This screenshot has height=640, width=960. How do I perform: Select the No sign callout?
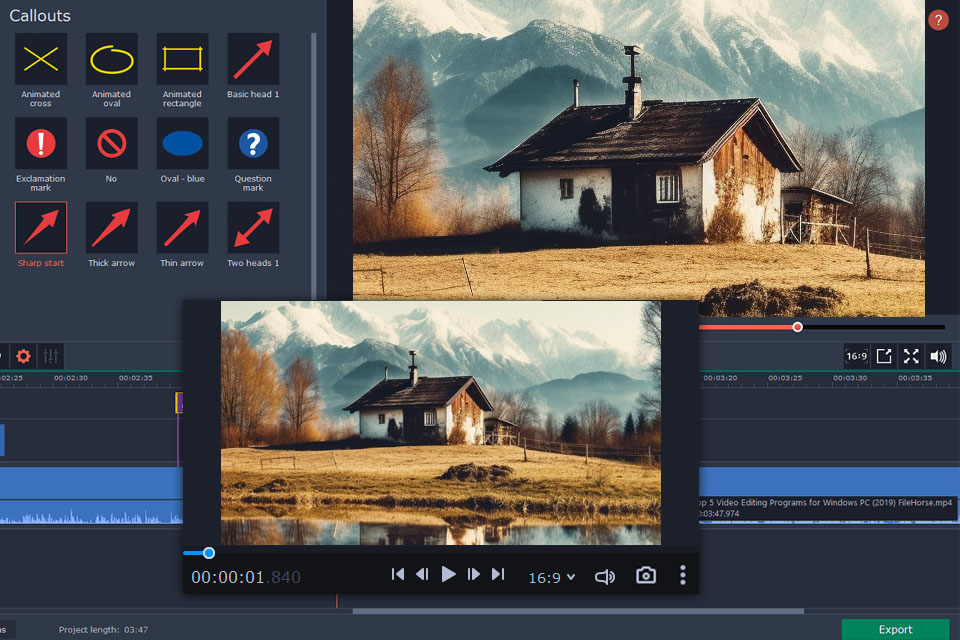[x=111, y=143]
